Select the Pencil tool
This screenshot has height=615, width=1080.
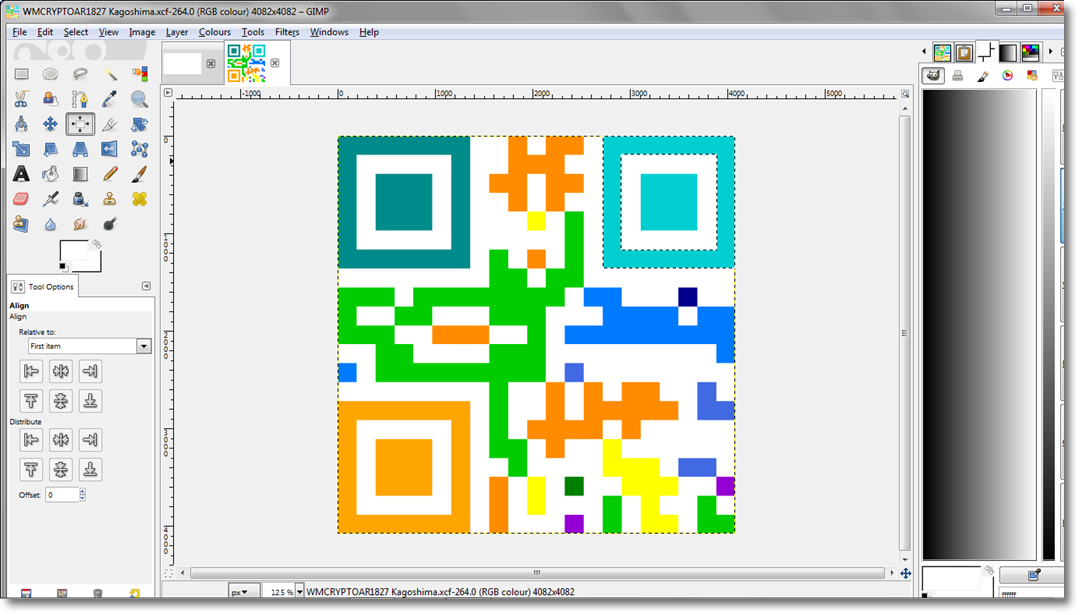110,174
